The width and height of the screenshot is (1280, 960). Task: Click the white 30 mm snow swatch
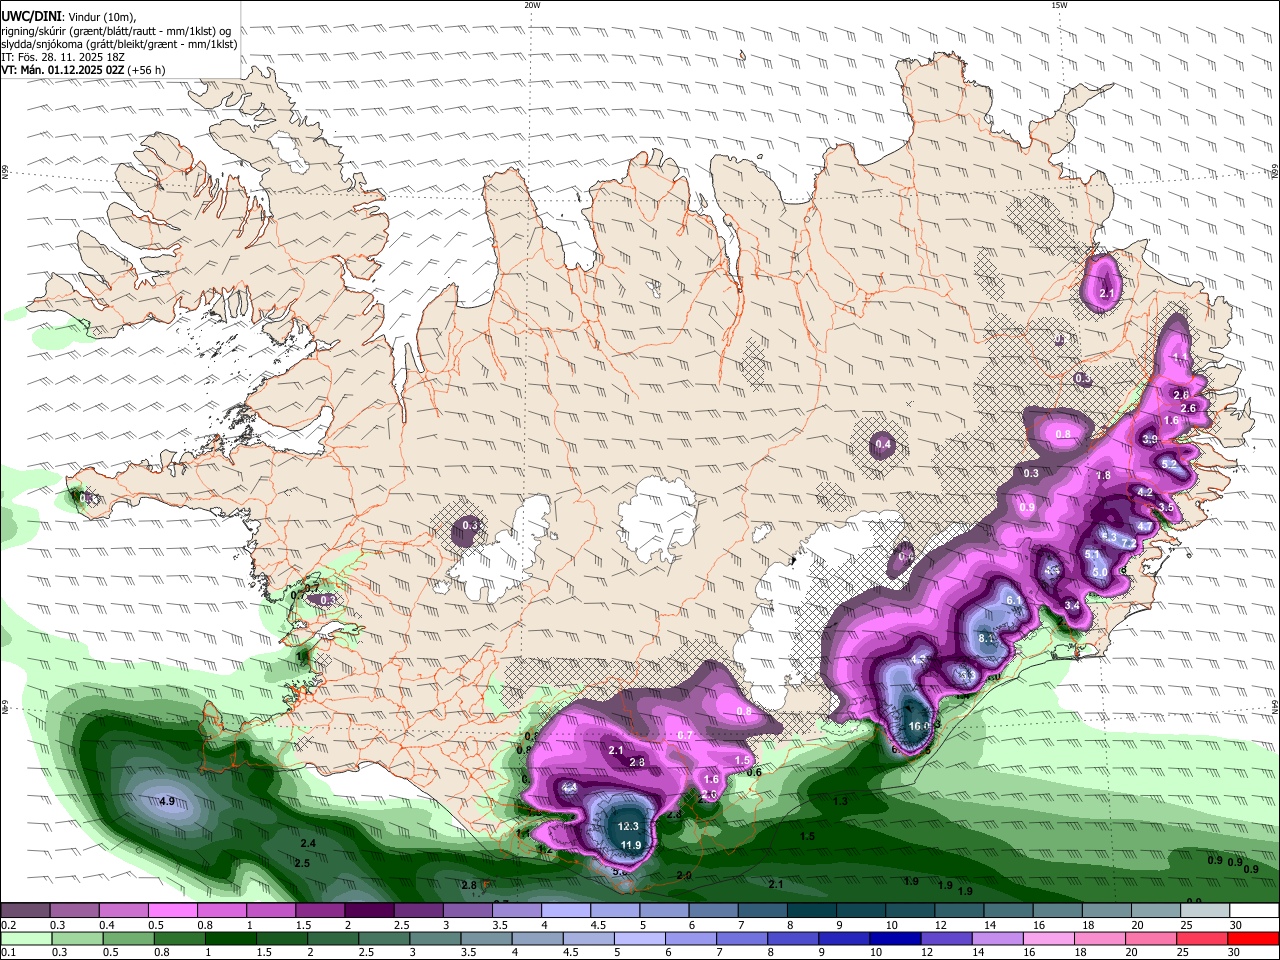(x=1255, y=910)
